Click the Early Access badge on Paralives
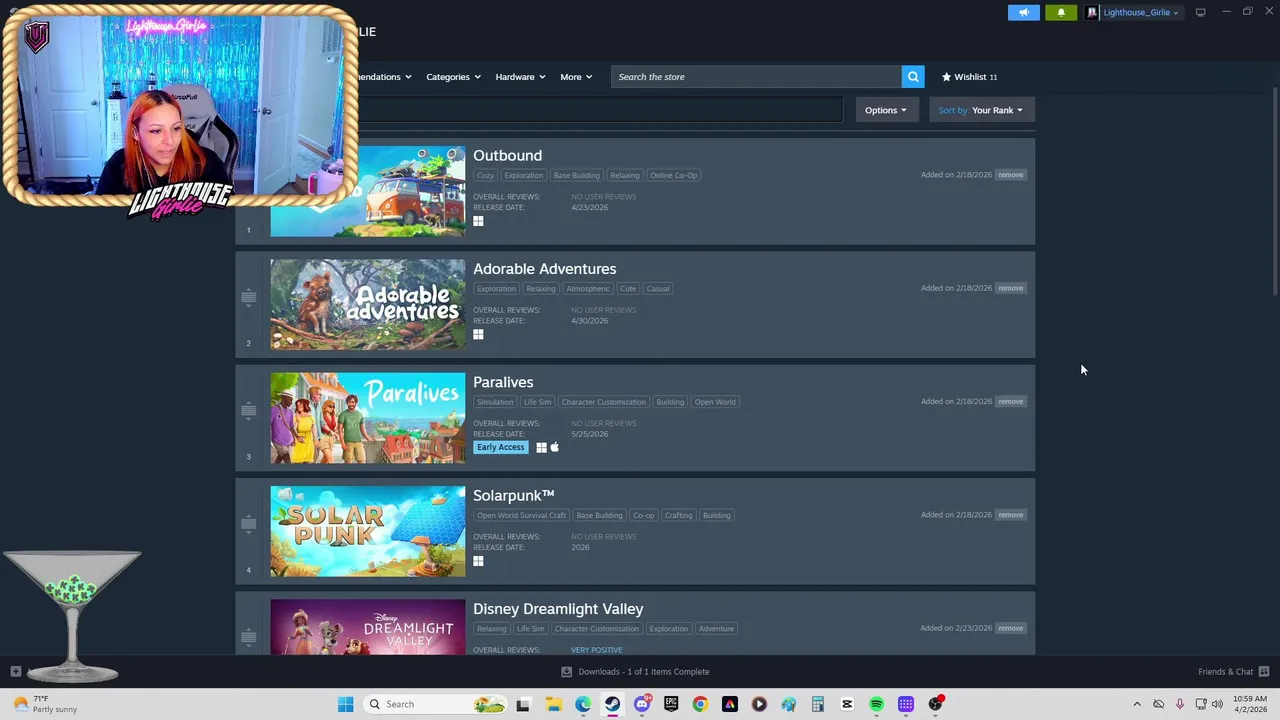The image size is (1280, 720). (500, 447)
